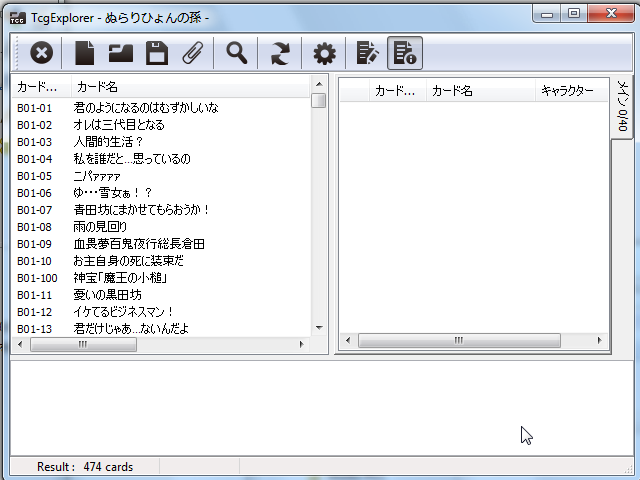Viewport: 640px width, 480px height.
Task: Click the left list horizontal scrollbar thumb
Action: [x=83, y=344]
